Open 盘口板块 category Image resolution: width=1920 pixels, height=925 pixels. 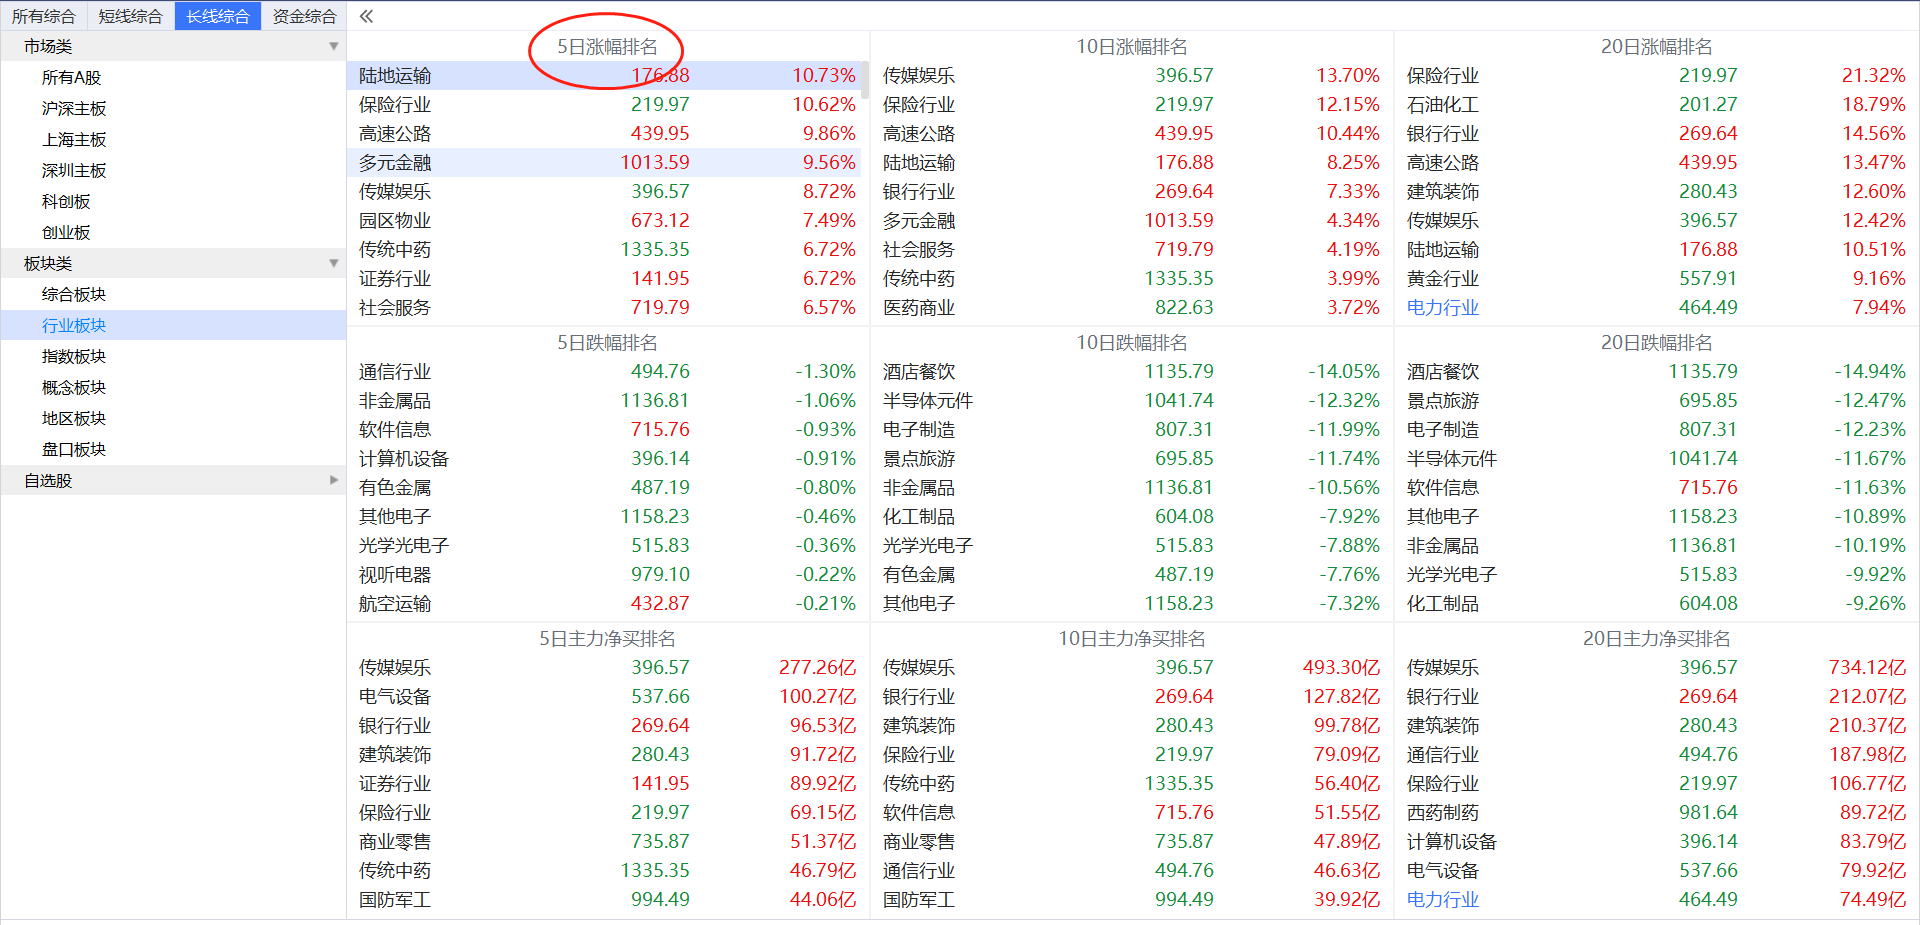(x=74, y=449)
